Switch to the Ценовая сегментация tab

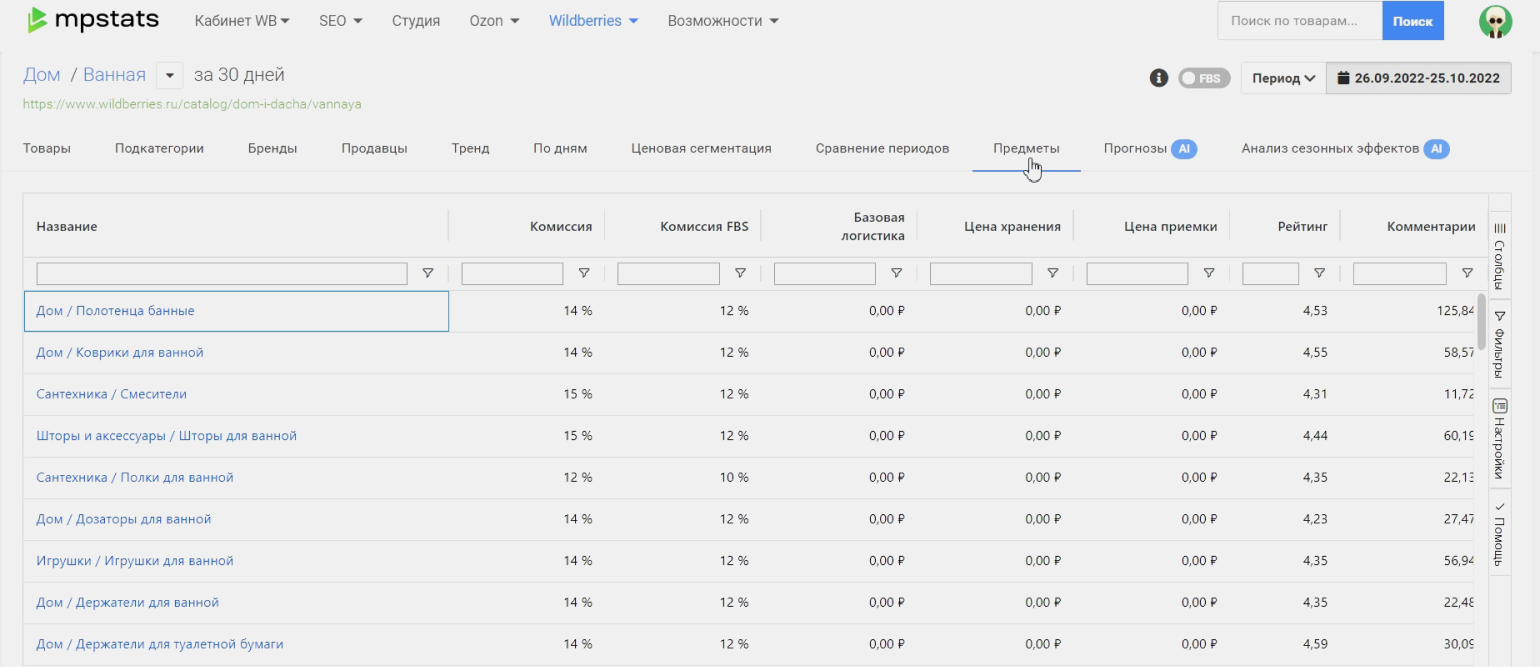[x=701, y=149]
